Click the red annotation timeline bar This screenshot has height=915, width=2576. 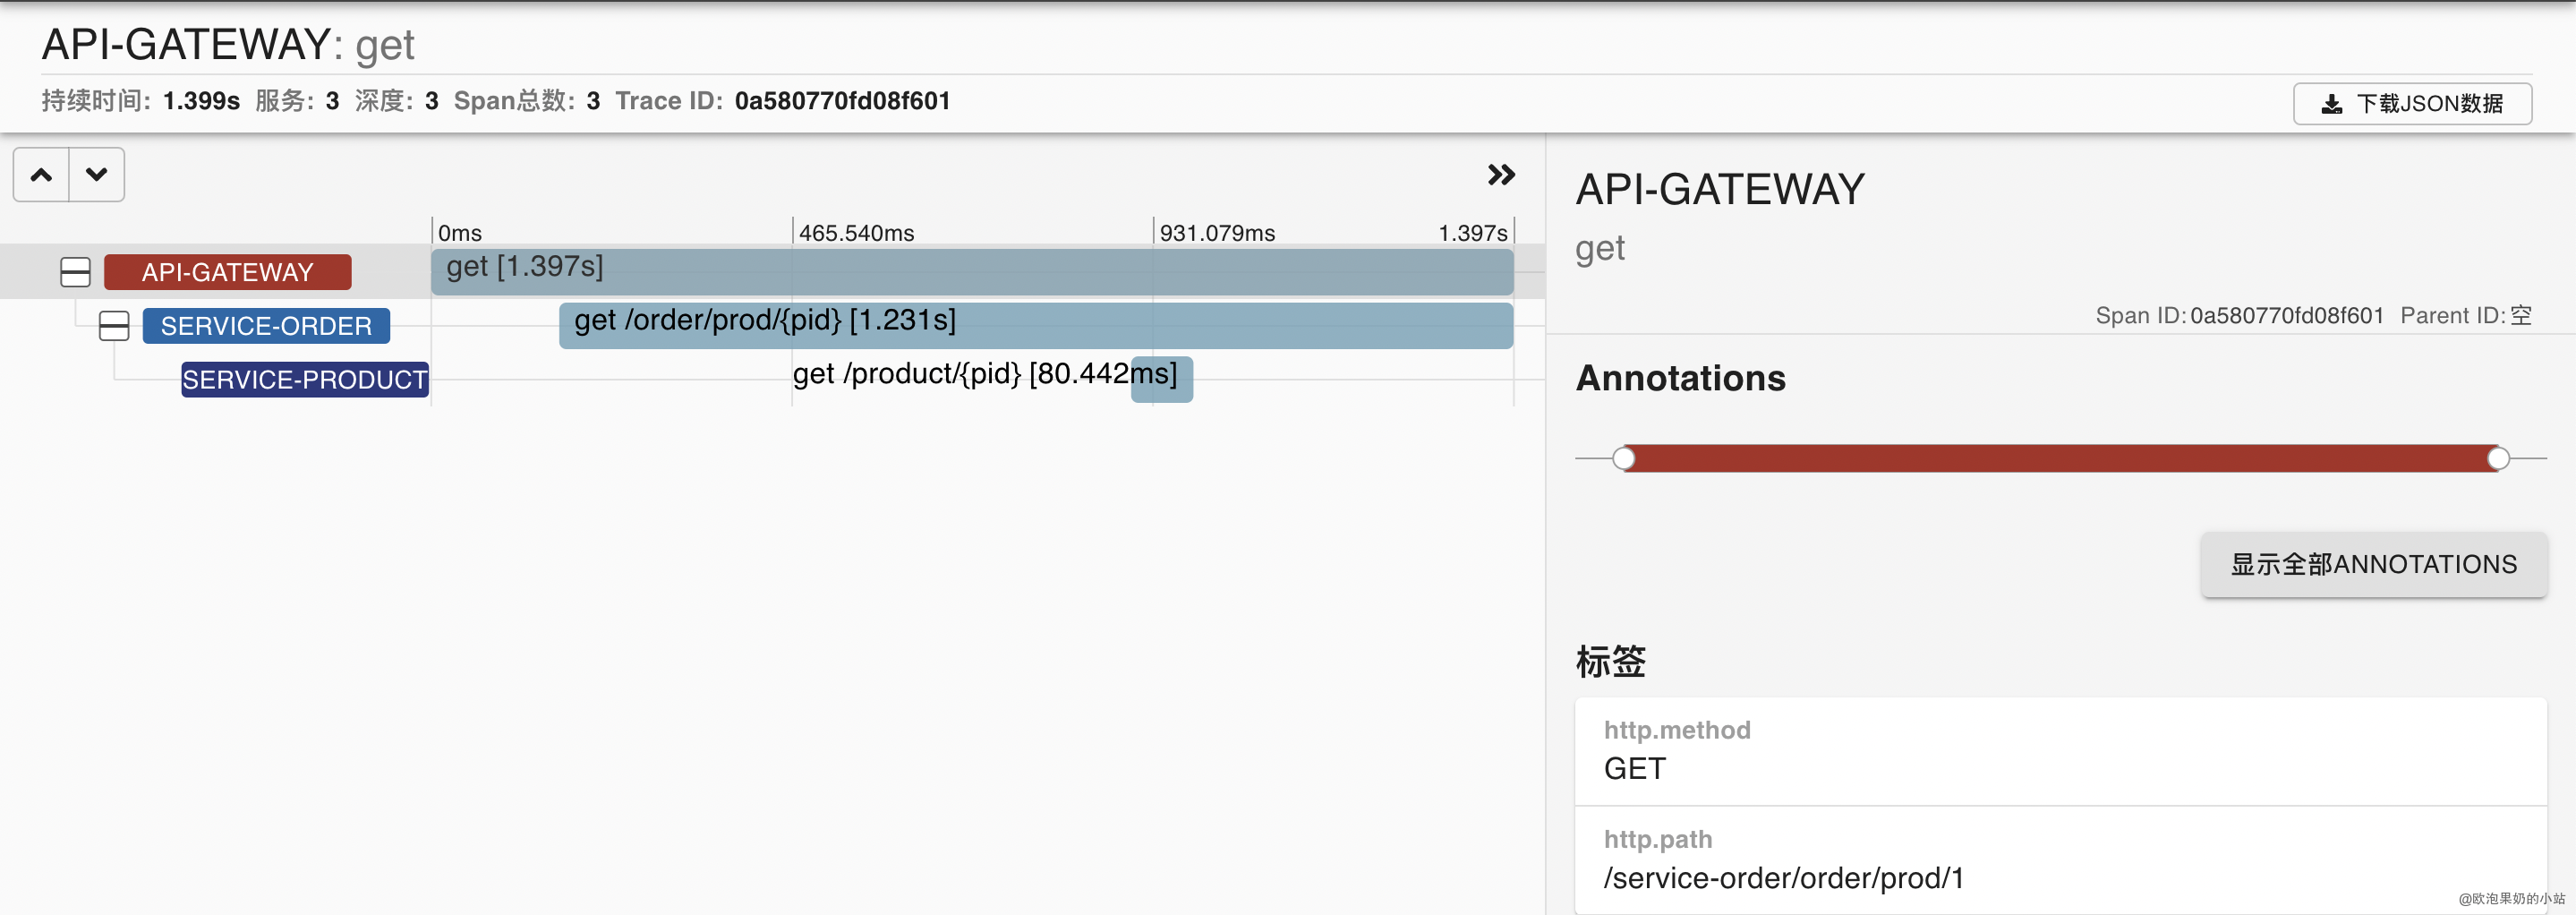point(2060,458)
